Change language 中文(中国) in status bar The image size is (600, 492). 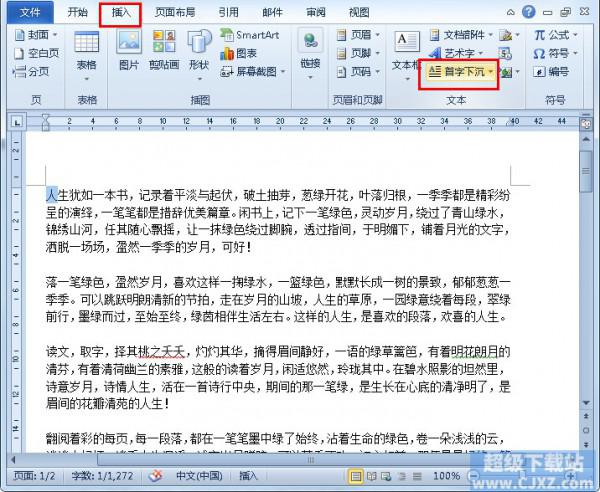pos(199,476)
